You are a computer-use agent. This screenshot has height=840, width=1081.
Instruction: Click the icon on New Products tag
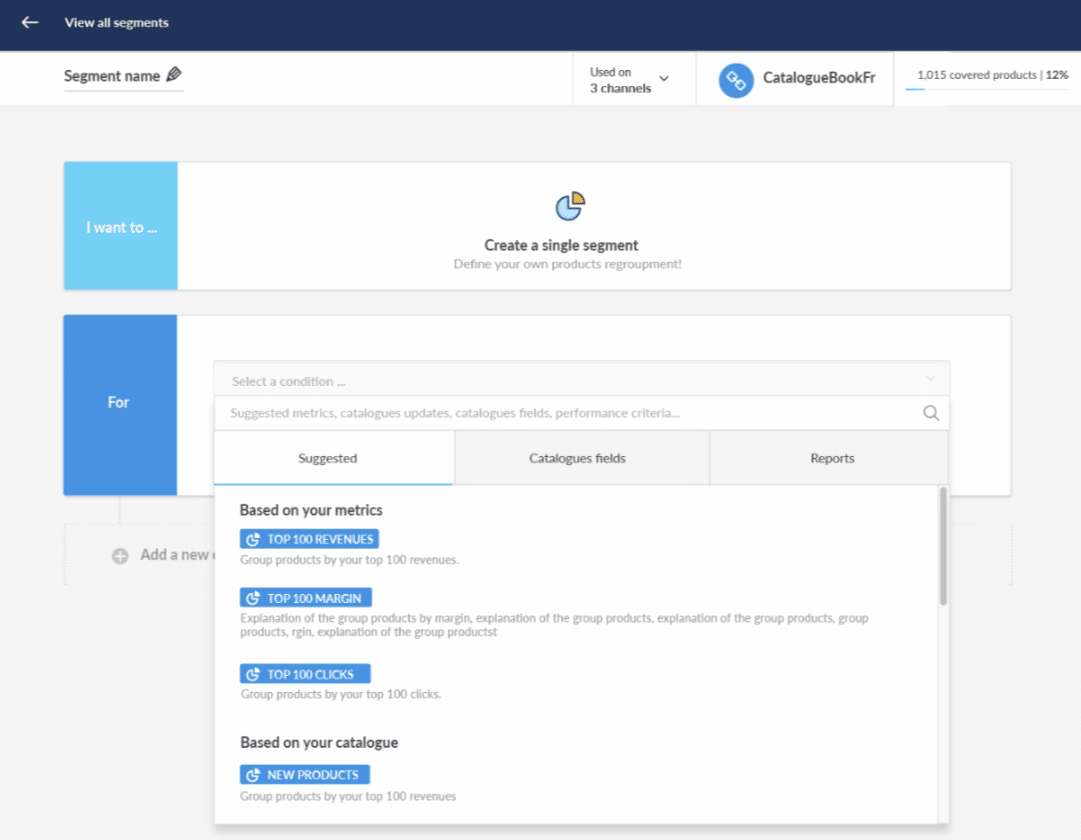tap(253, 775)
